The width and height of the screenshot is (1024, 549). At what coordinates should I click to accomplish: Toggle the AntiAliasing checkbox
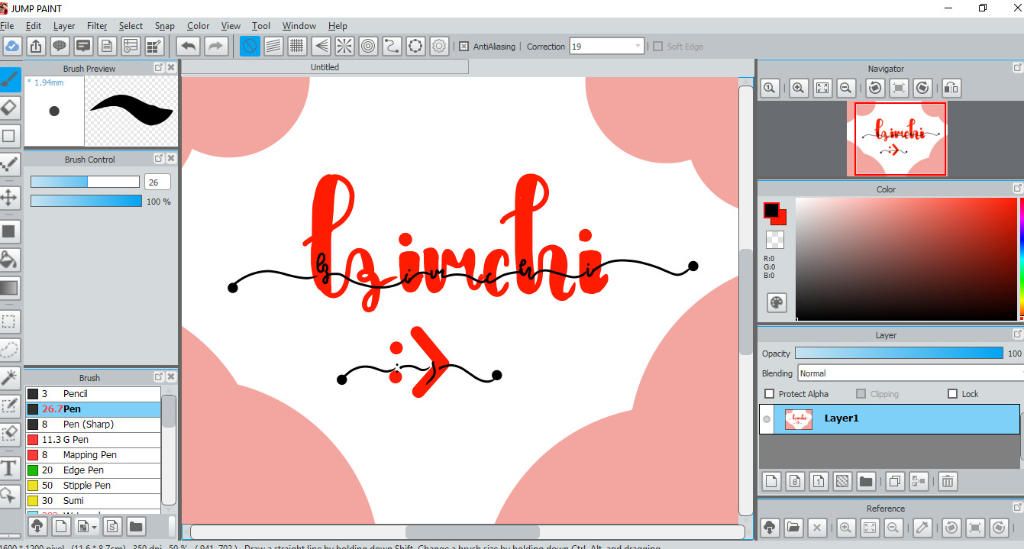tap(464, 46)
